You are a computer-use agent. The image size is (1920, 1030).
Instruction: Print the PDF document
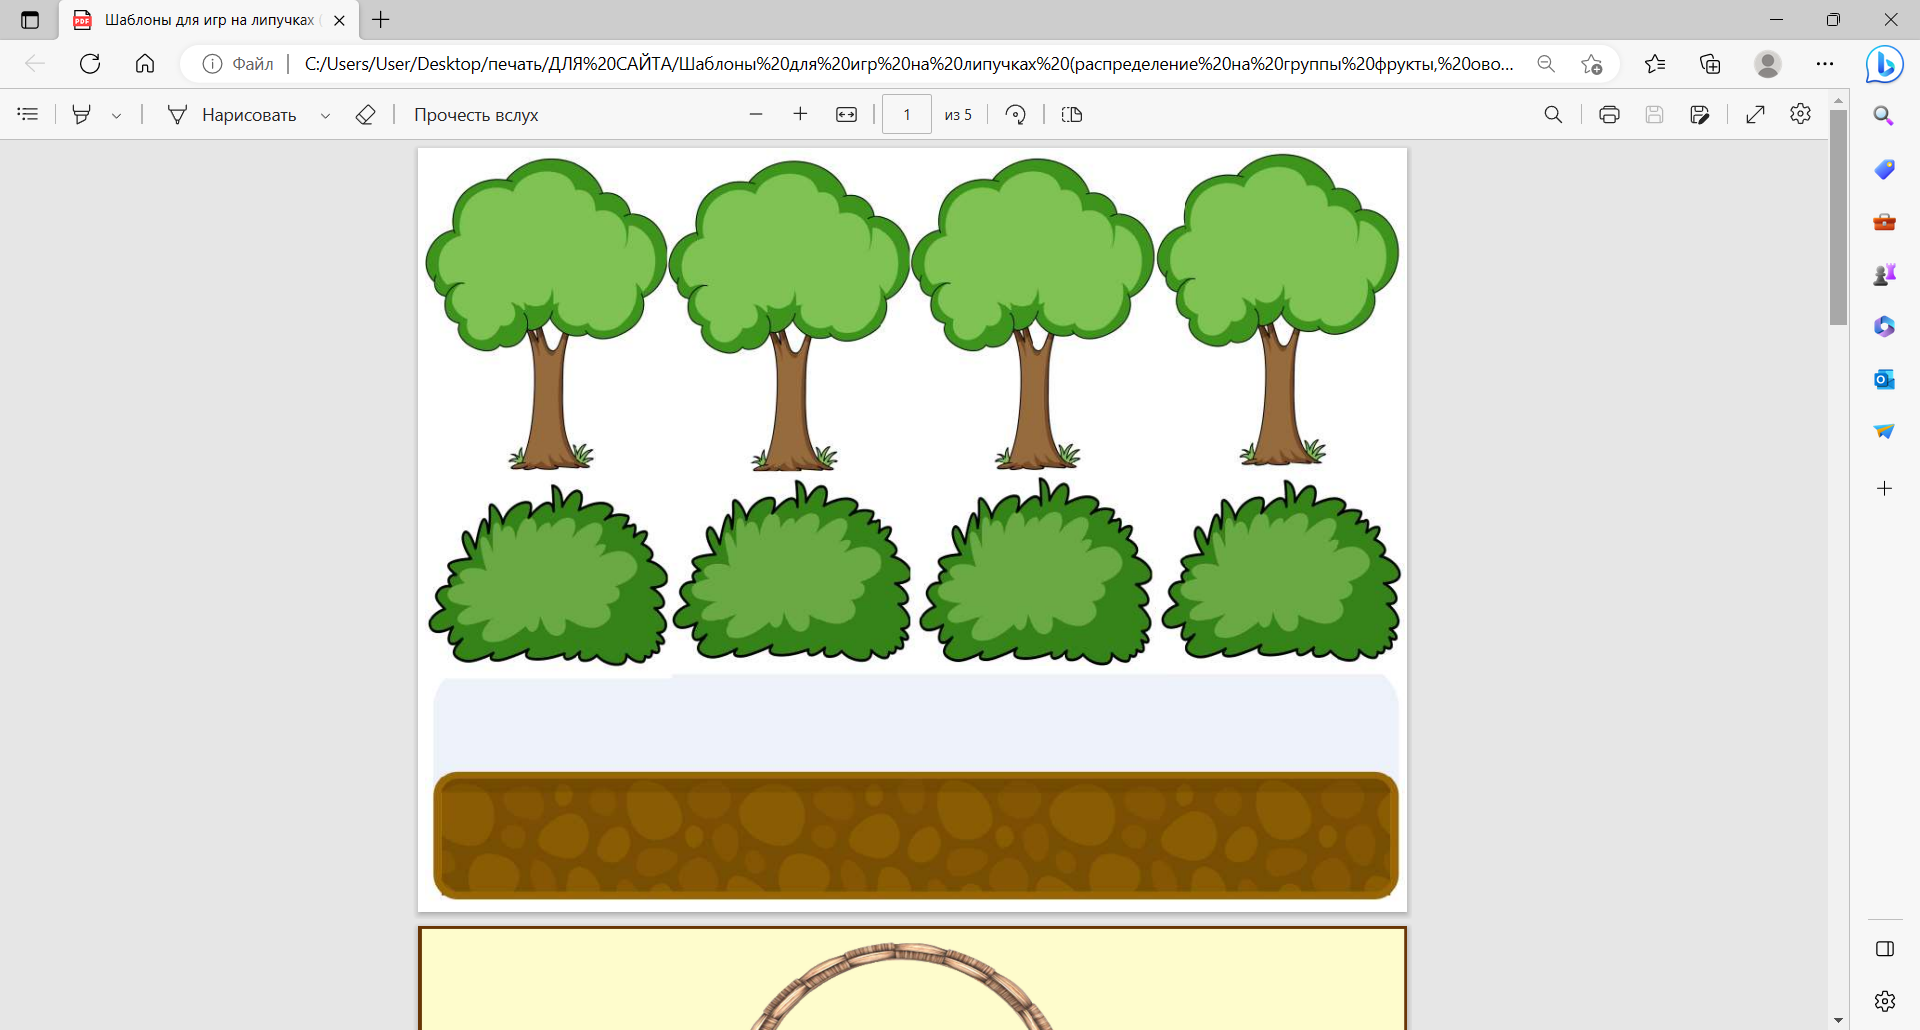click(x=1609, y=115)
